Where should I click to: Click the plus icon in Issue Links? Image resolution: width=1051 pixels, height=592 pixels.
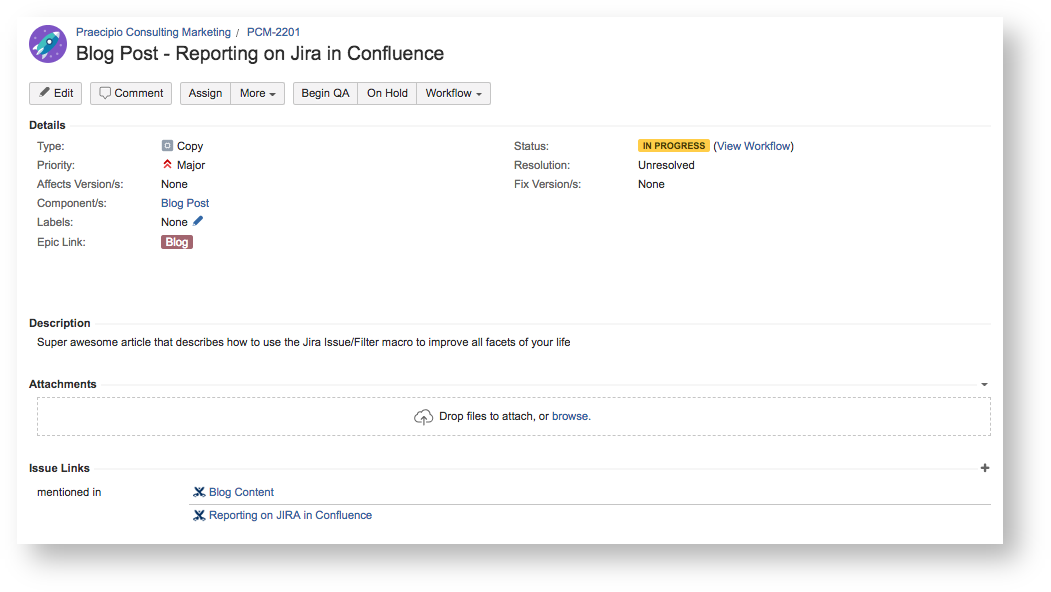click(985, 468)
